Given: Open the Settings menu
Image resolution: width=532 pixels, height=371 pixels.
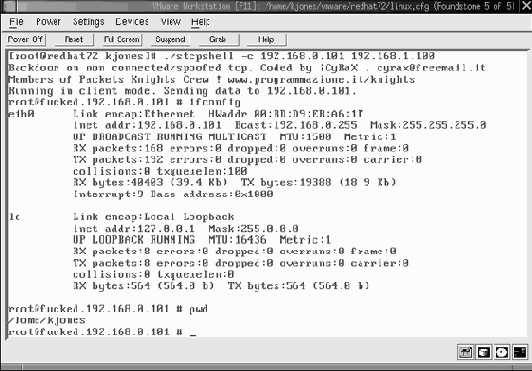Looking at the screenshot, I should (89, 22).
